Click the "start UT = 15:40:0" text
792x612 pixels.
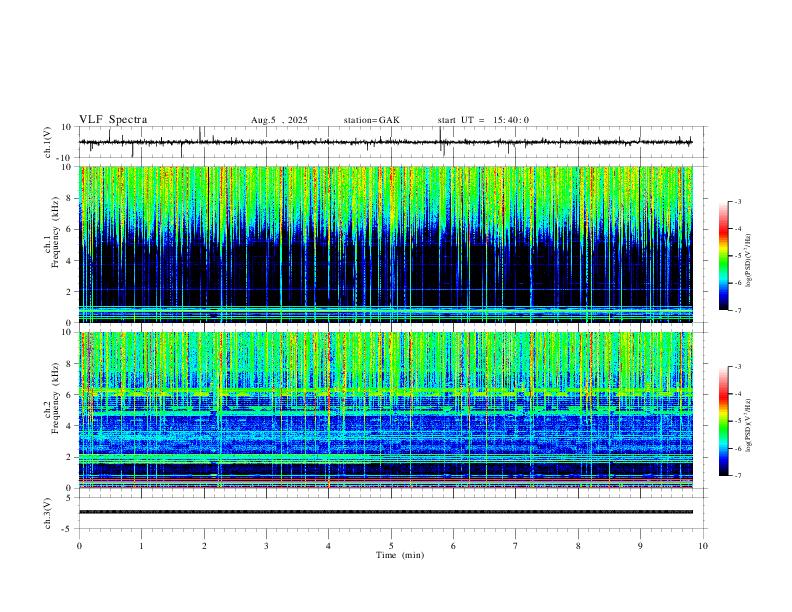(483, 120)
